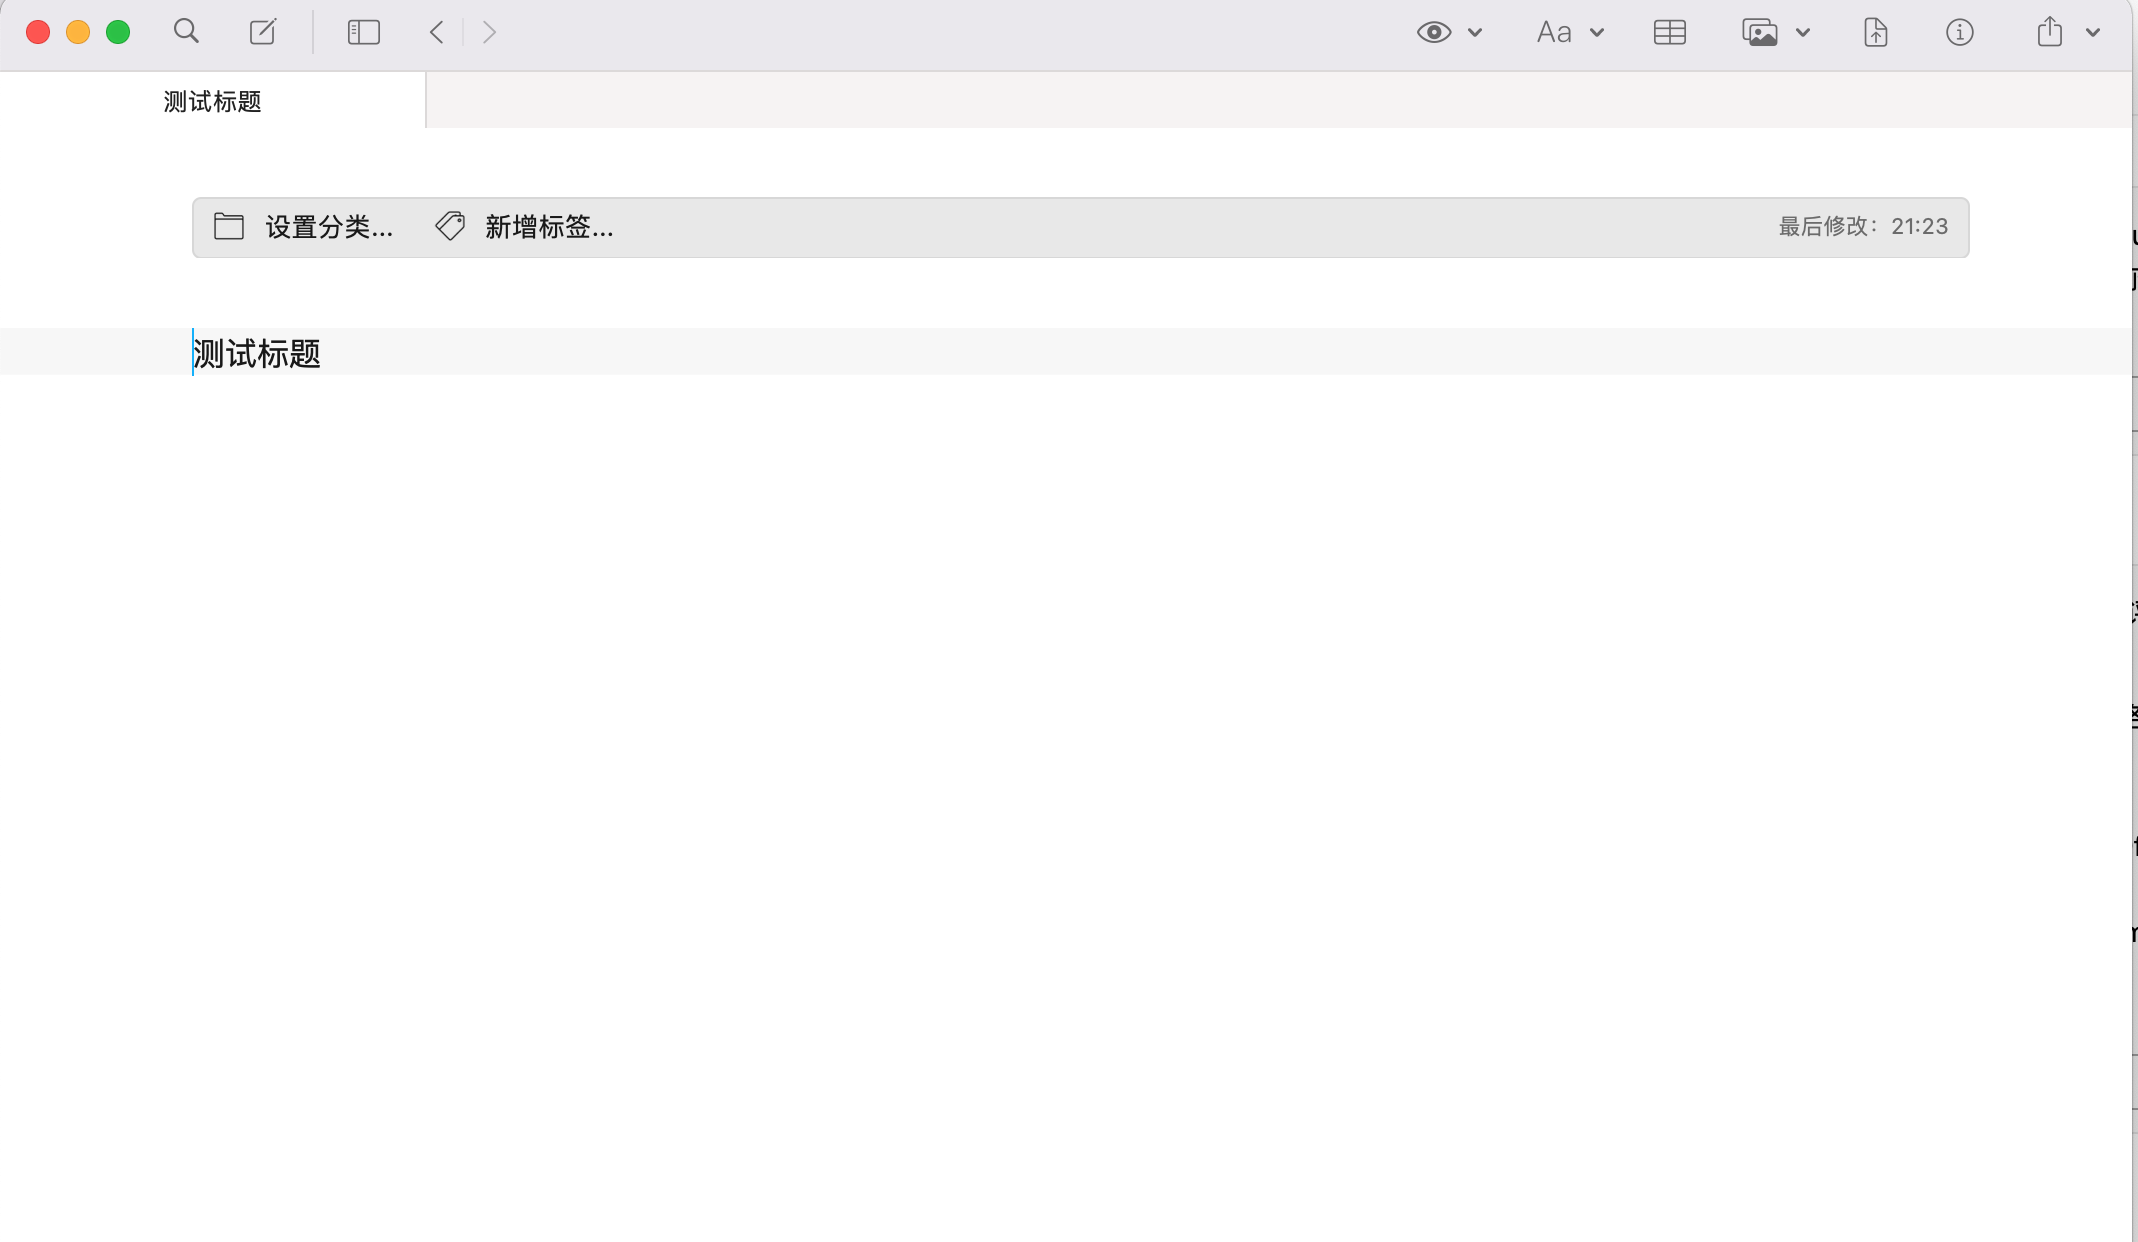Expand the image insert dropdown arrow
This screenshot has width=2138, height=1242.
point(1803,33)
